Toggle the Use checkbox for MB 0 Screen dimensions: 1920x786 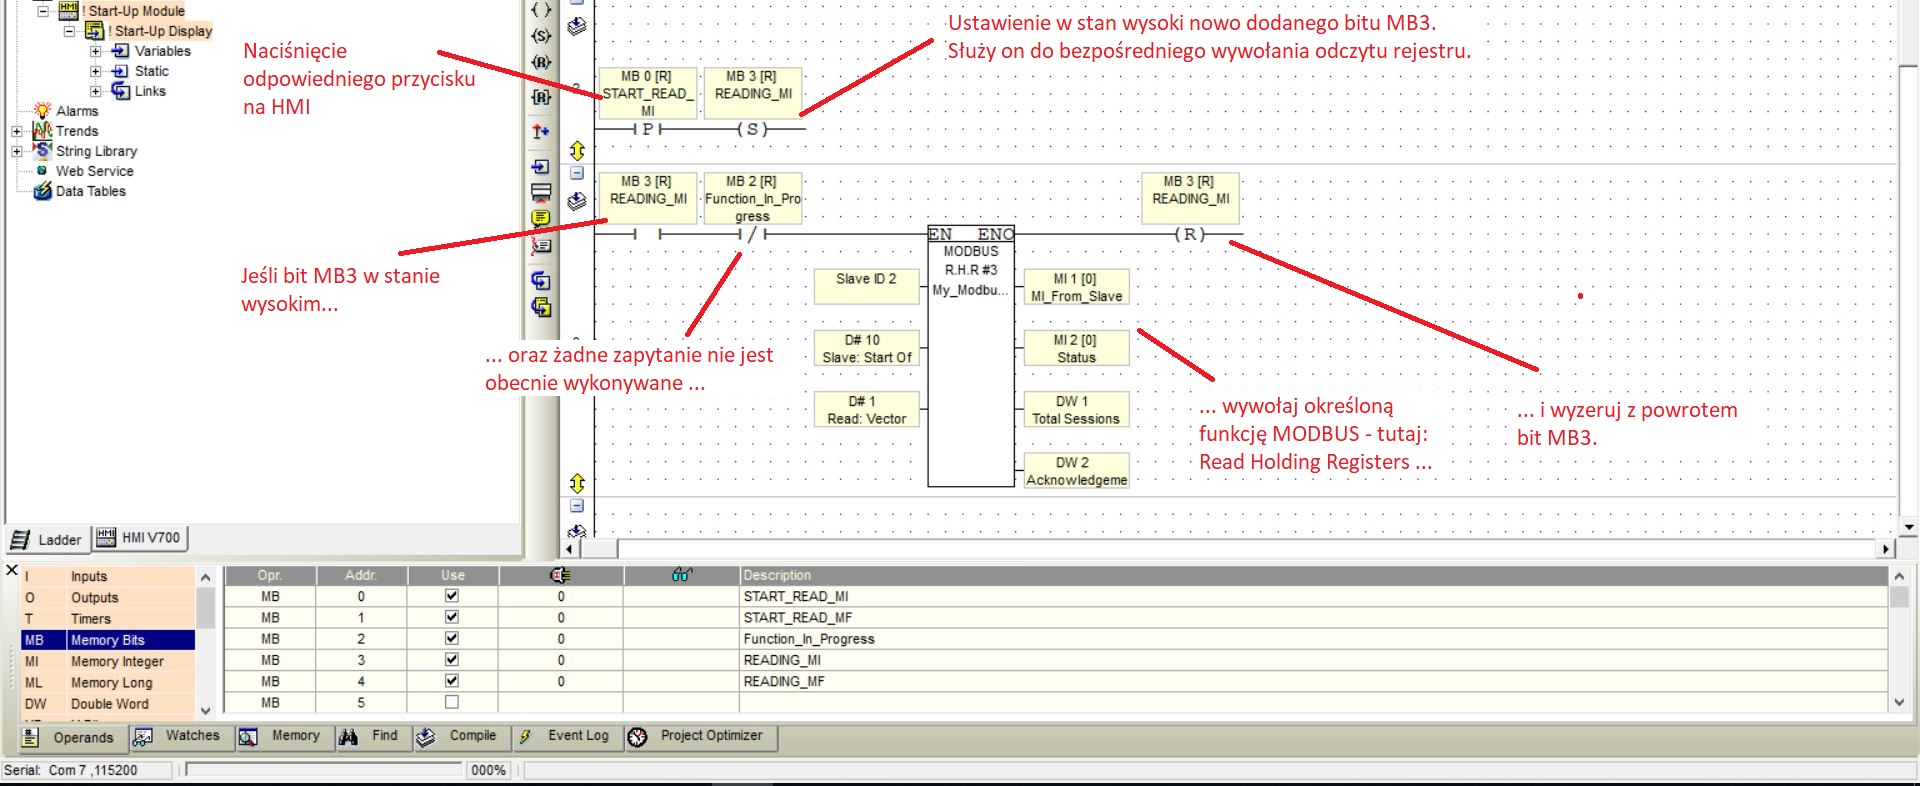coord(452,596)
